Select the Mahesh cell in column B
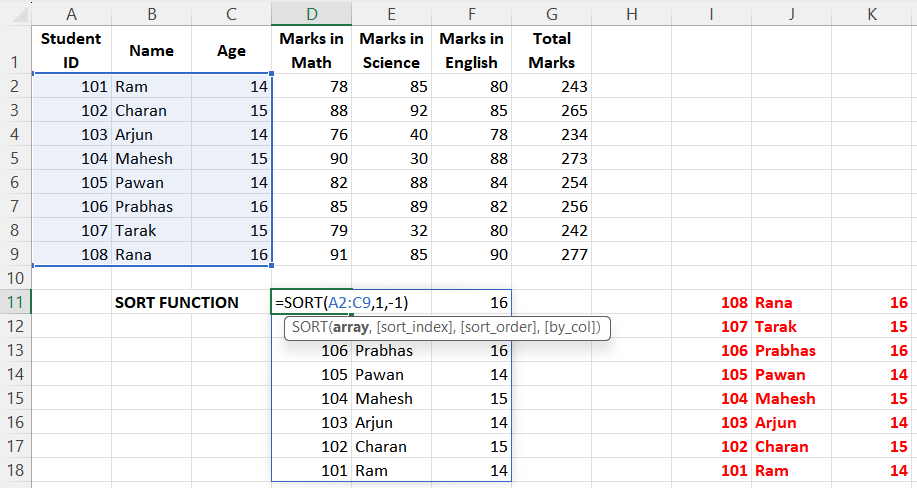This screenshot has height=488, width=917. (x=151, y=159)
